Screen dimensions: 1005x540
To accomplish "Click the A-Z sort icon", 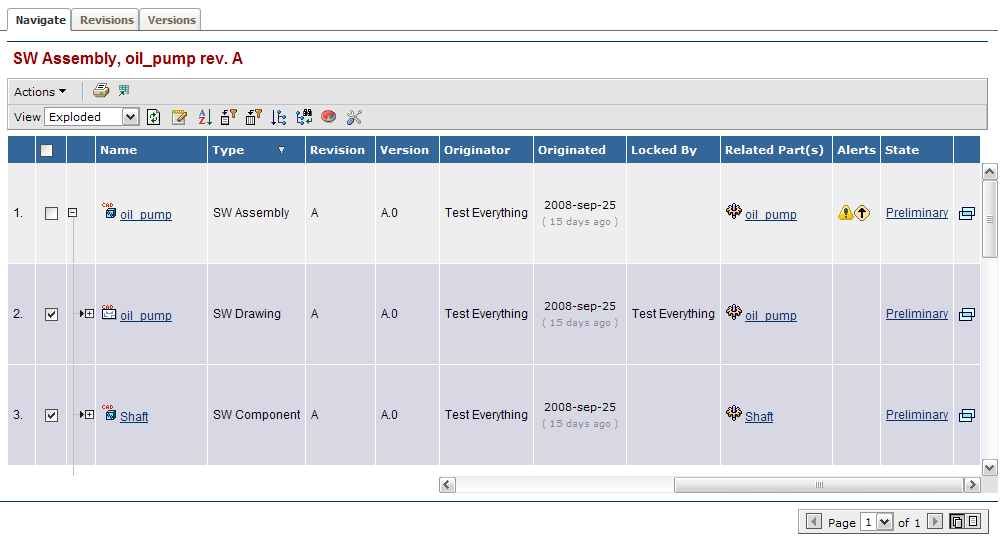I will pyautogui.click(x=205, y=117).
